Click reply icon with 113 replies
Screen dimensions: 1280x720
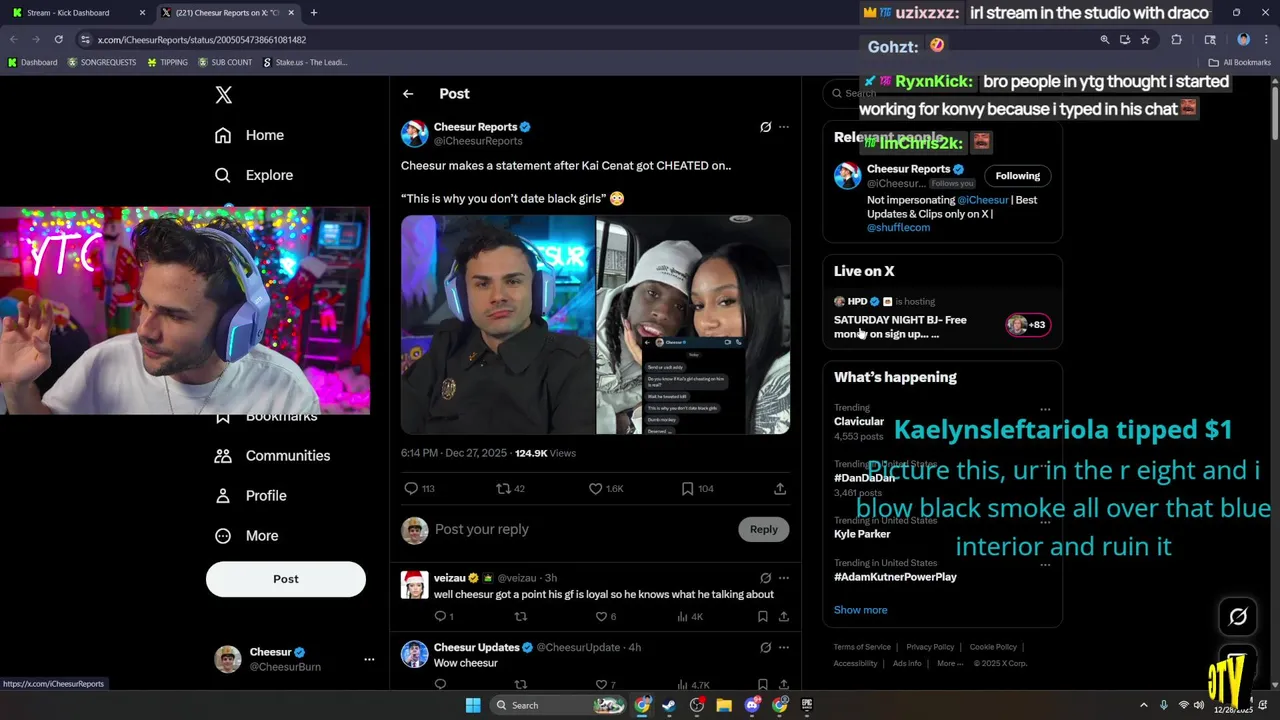(419, 488)
